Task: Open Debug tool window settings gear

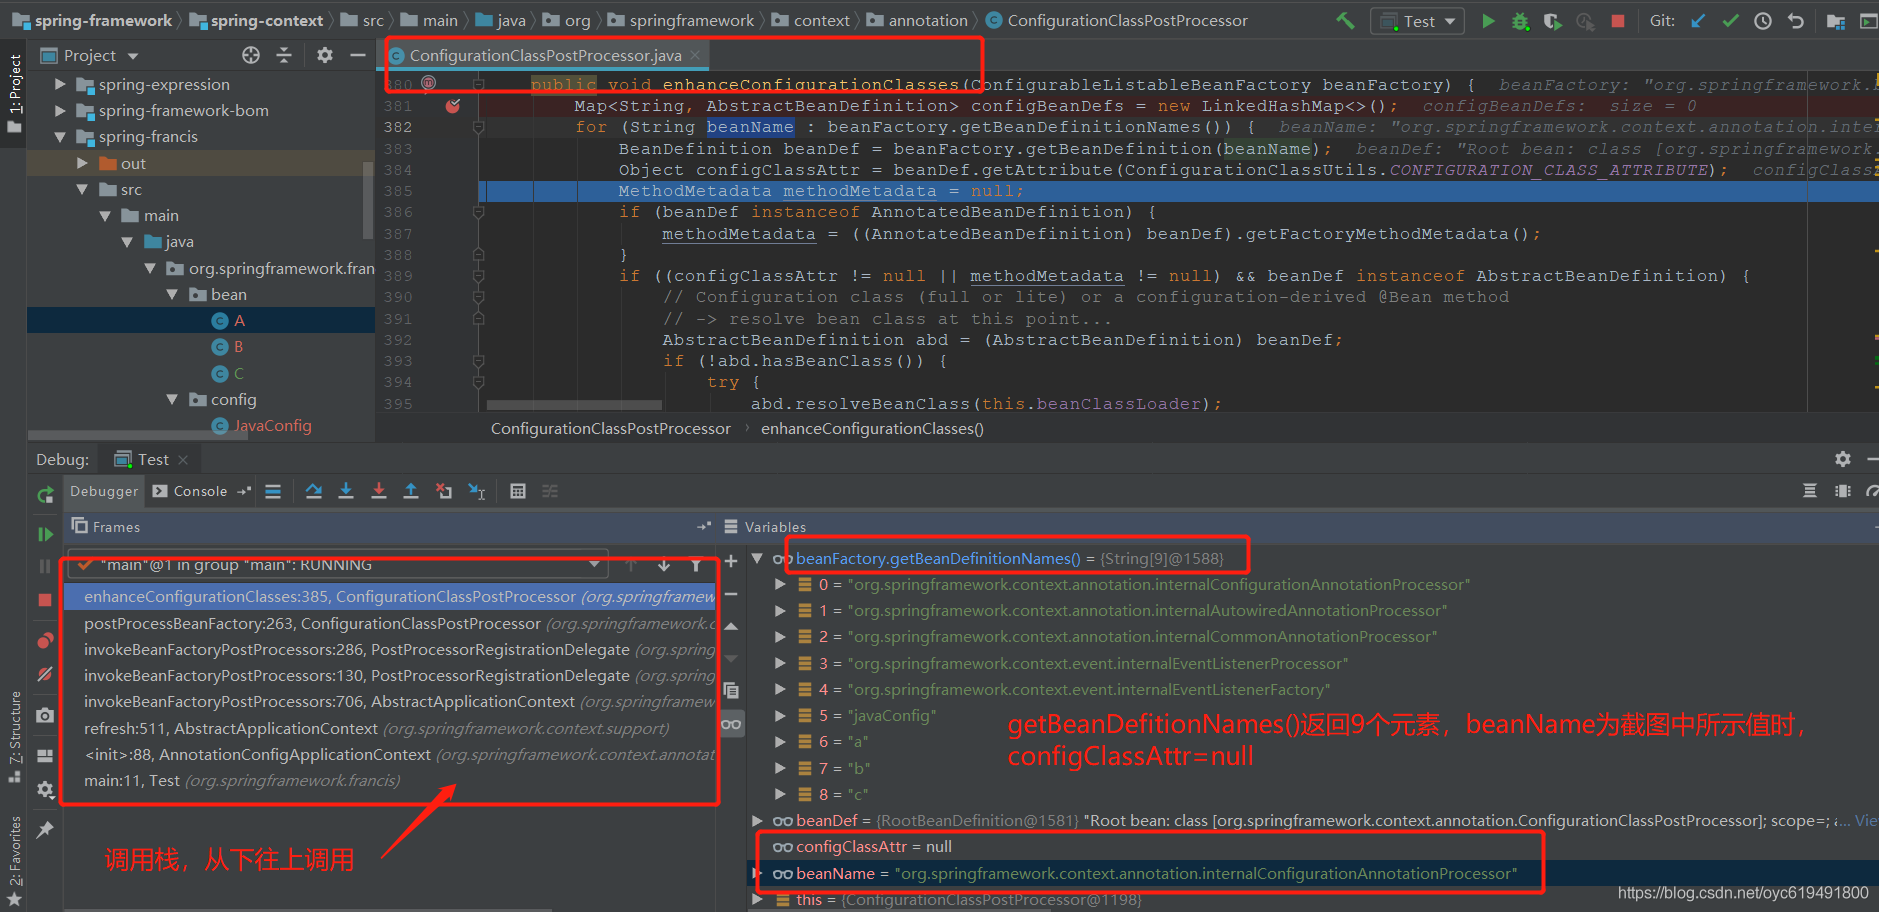Action: (x=1843, y=459)
